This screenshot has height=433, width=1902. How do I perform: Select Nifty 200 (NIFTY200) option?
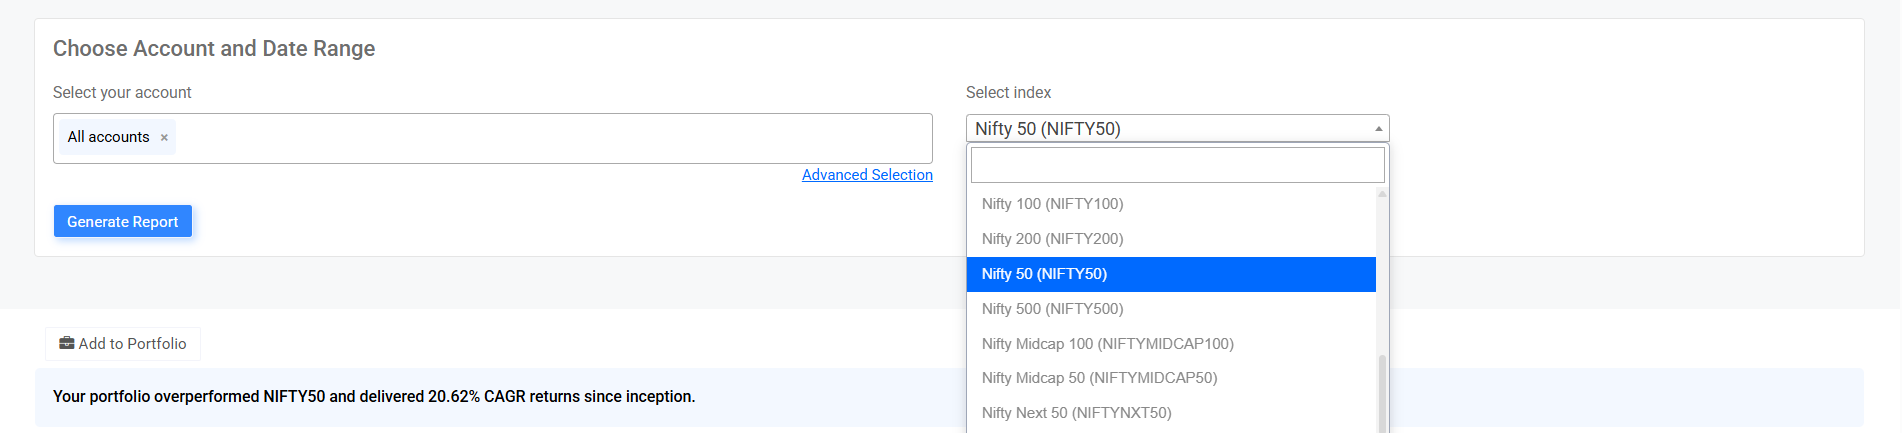pyautogui.click(x=1171, y=239)
